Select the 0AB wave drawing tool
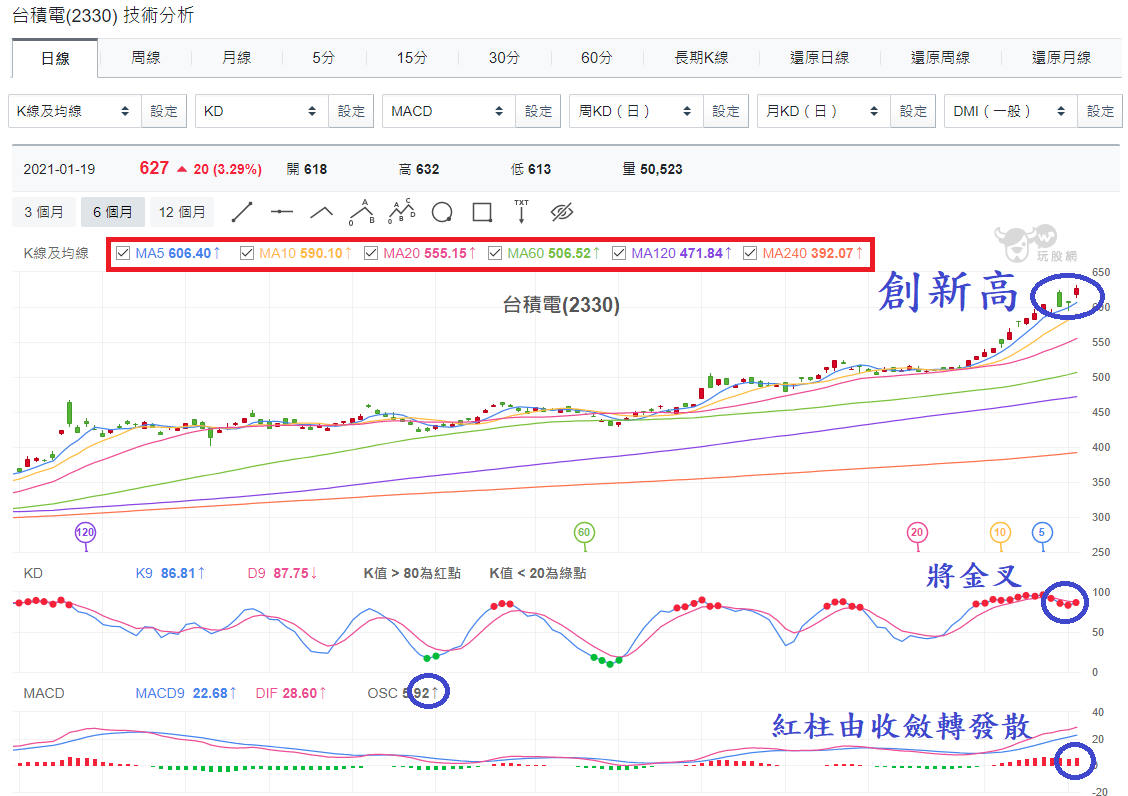1128x796 pixels. pyautogui.click(x=362, y=212)
